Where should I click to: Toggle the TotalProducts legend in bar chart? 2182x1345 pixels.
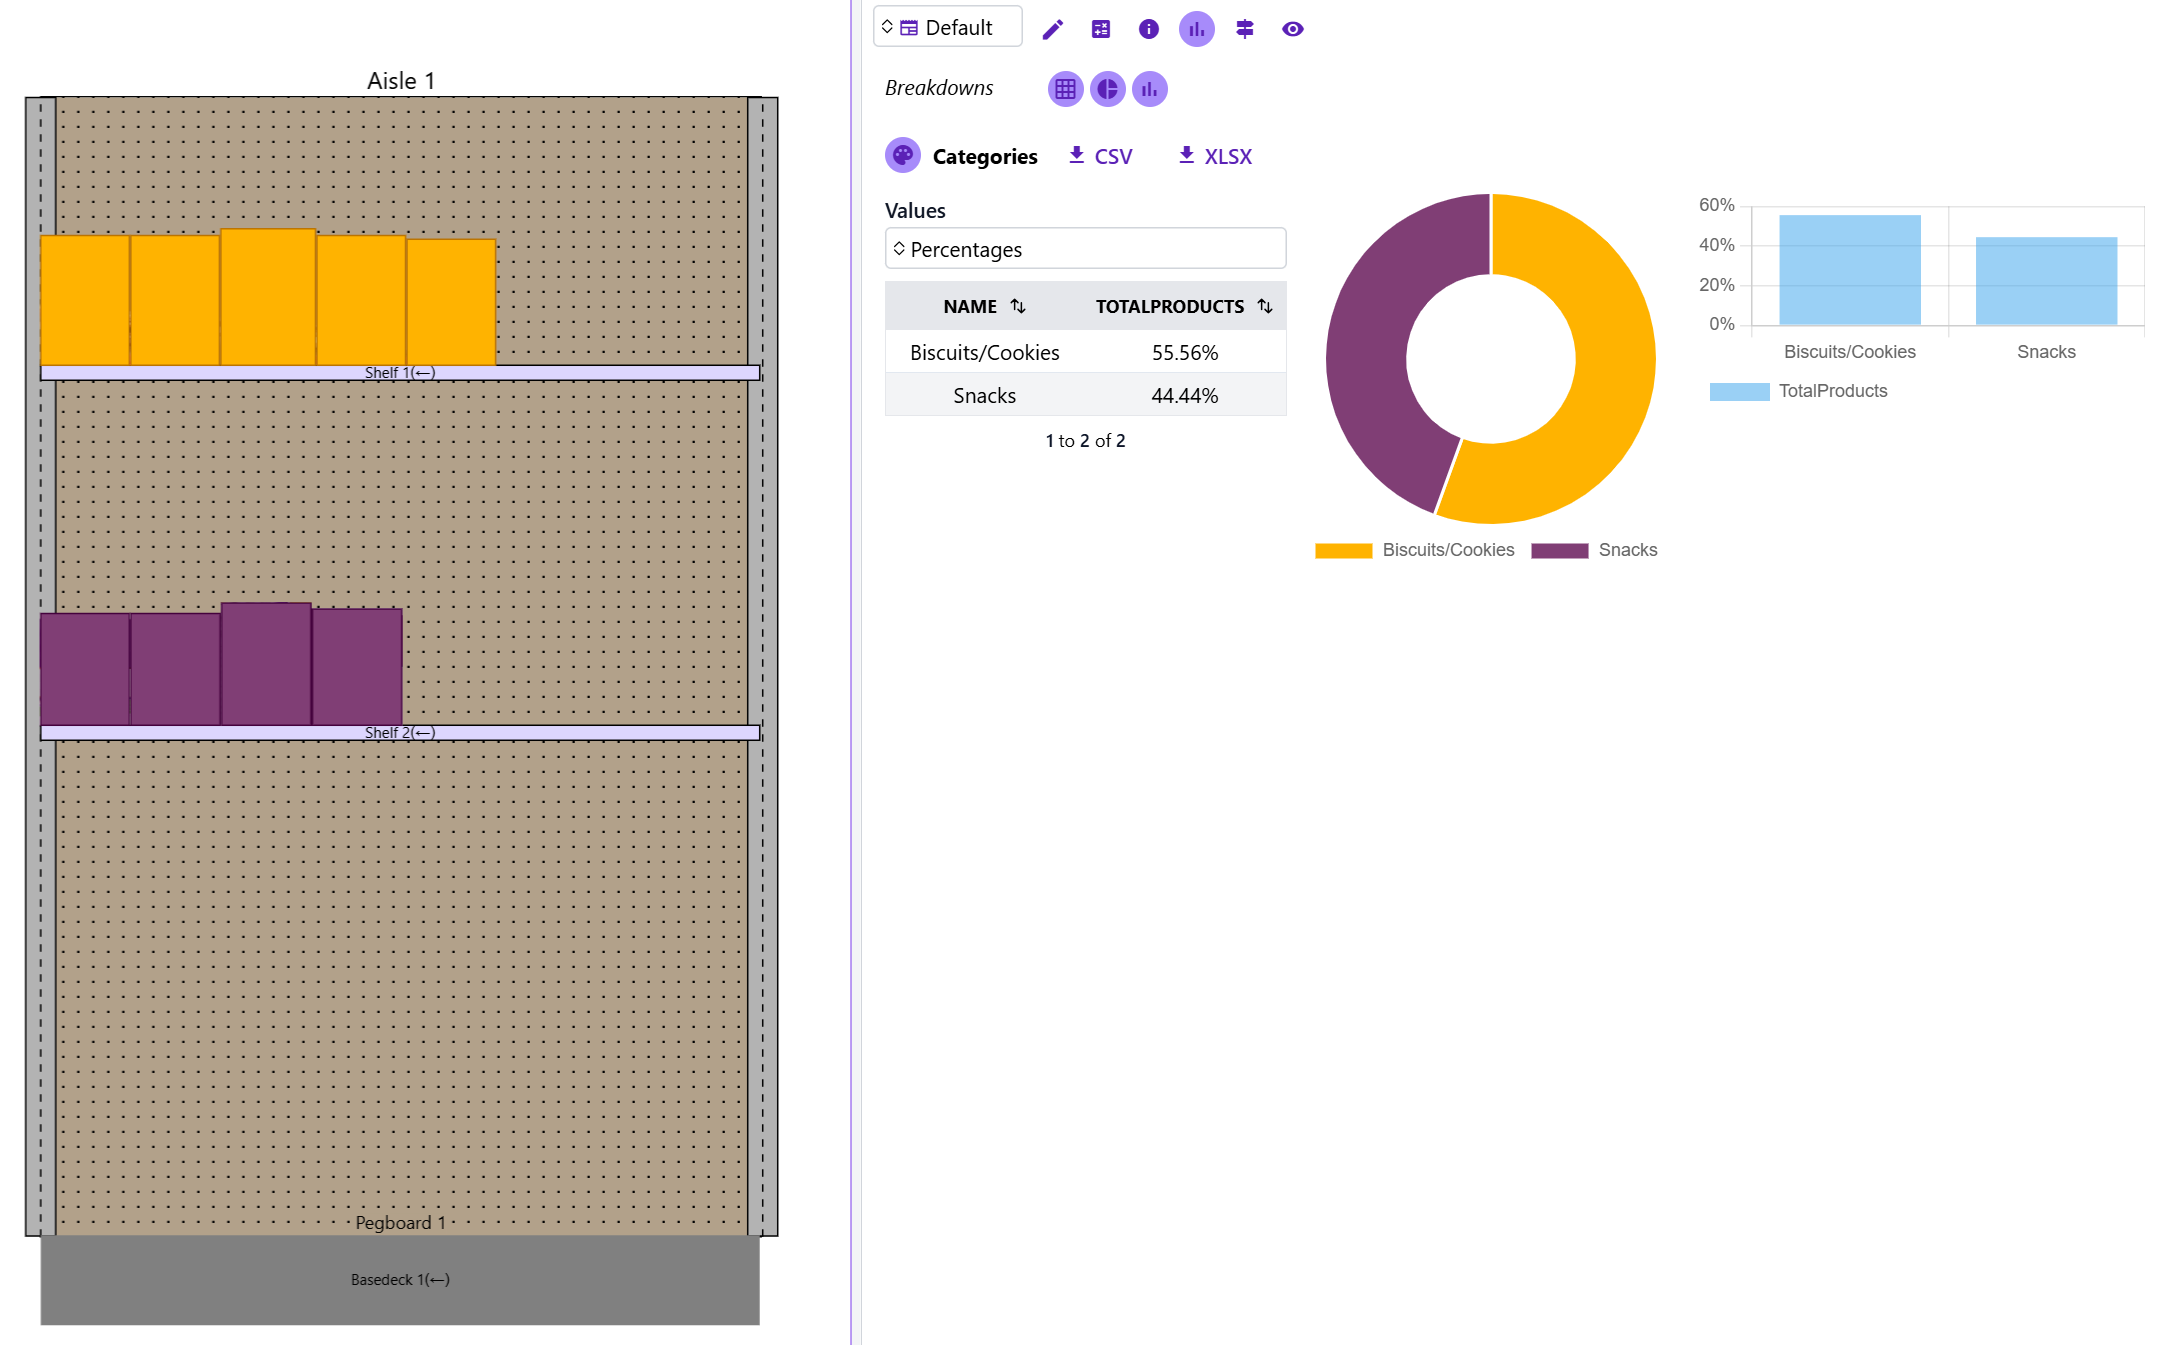(x=1739, y=391)
